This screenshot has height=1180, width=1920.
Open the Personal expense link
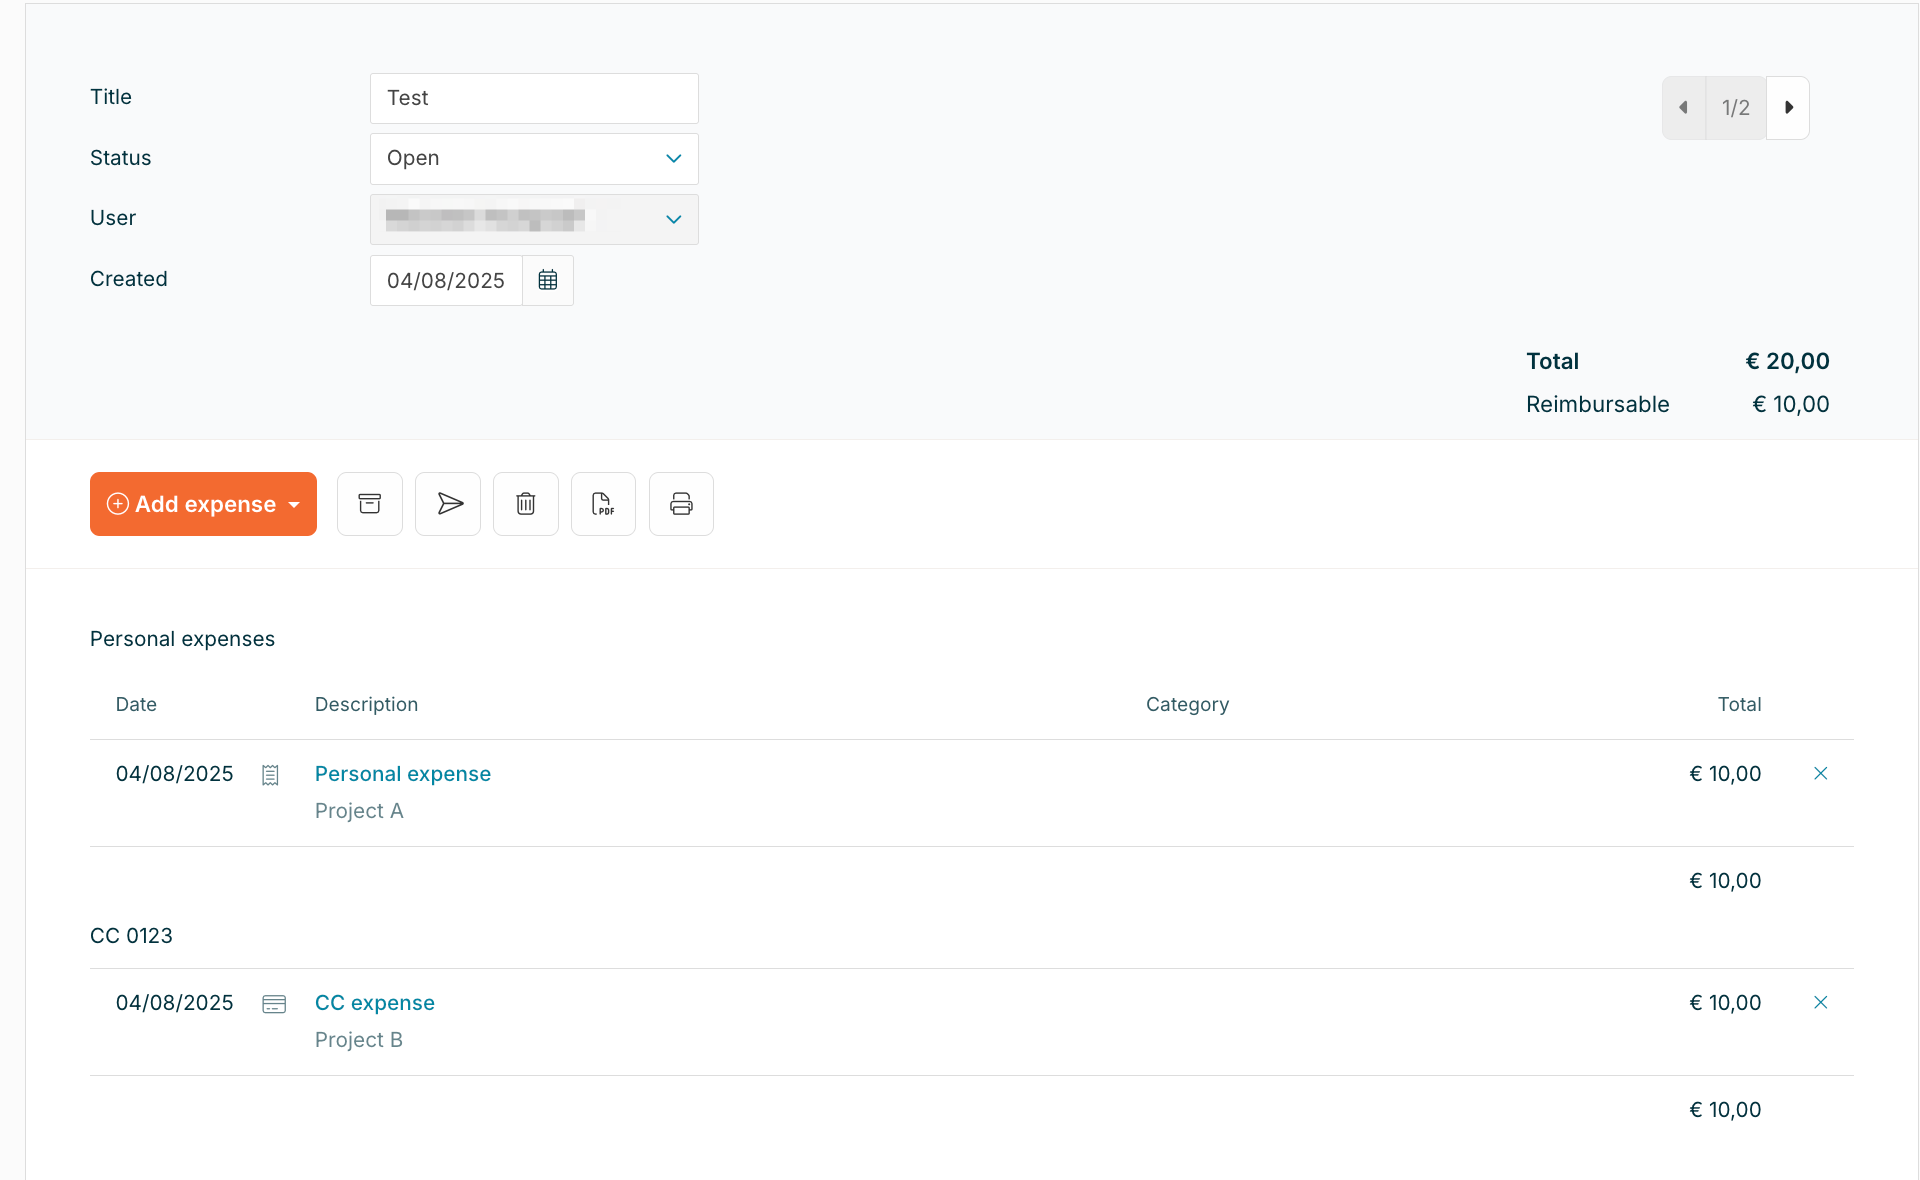[x=402, y=774]
